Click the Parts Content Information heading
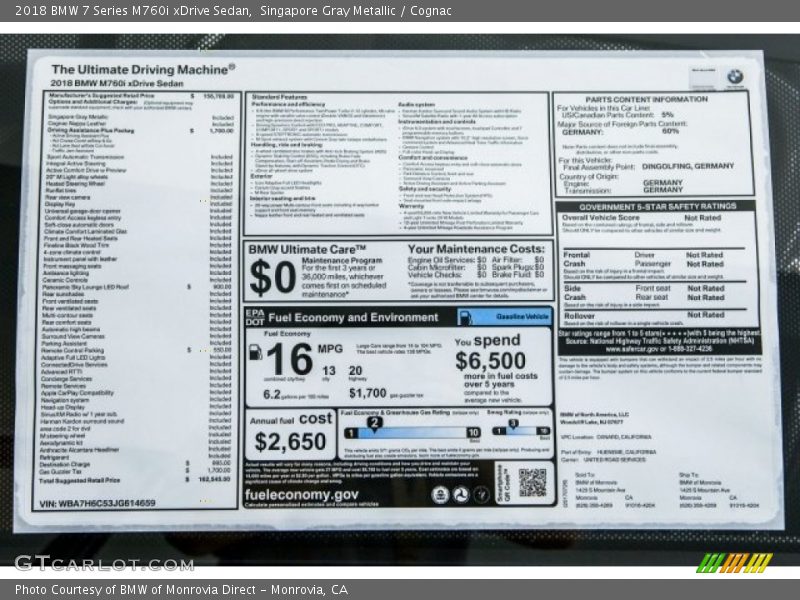Screen dimensions: 800x600 pos(646,99)
